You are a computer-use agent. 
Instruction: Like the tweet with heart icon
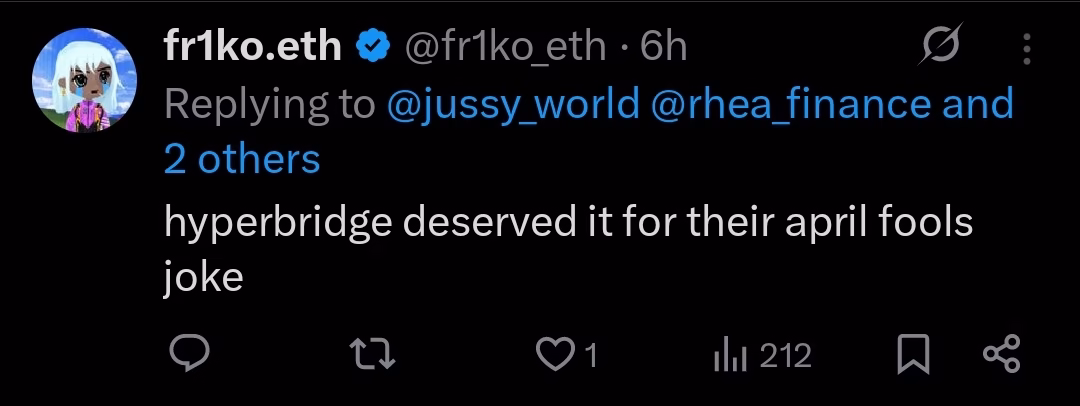(552, 355)
